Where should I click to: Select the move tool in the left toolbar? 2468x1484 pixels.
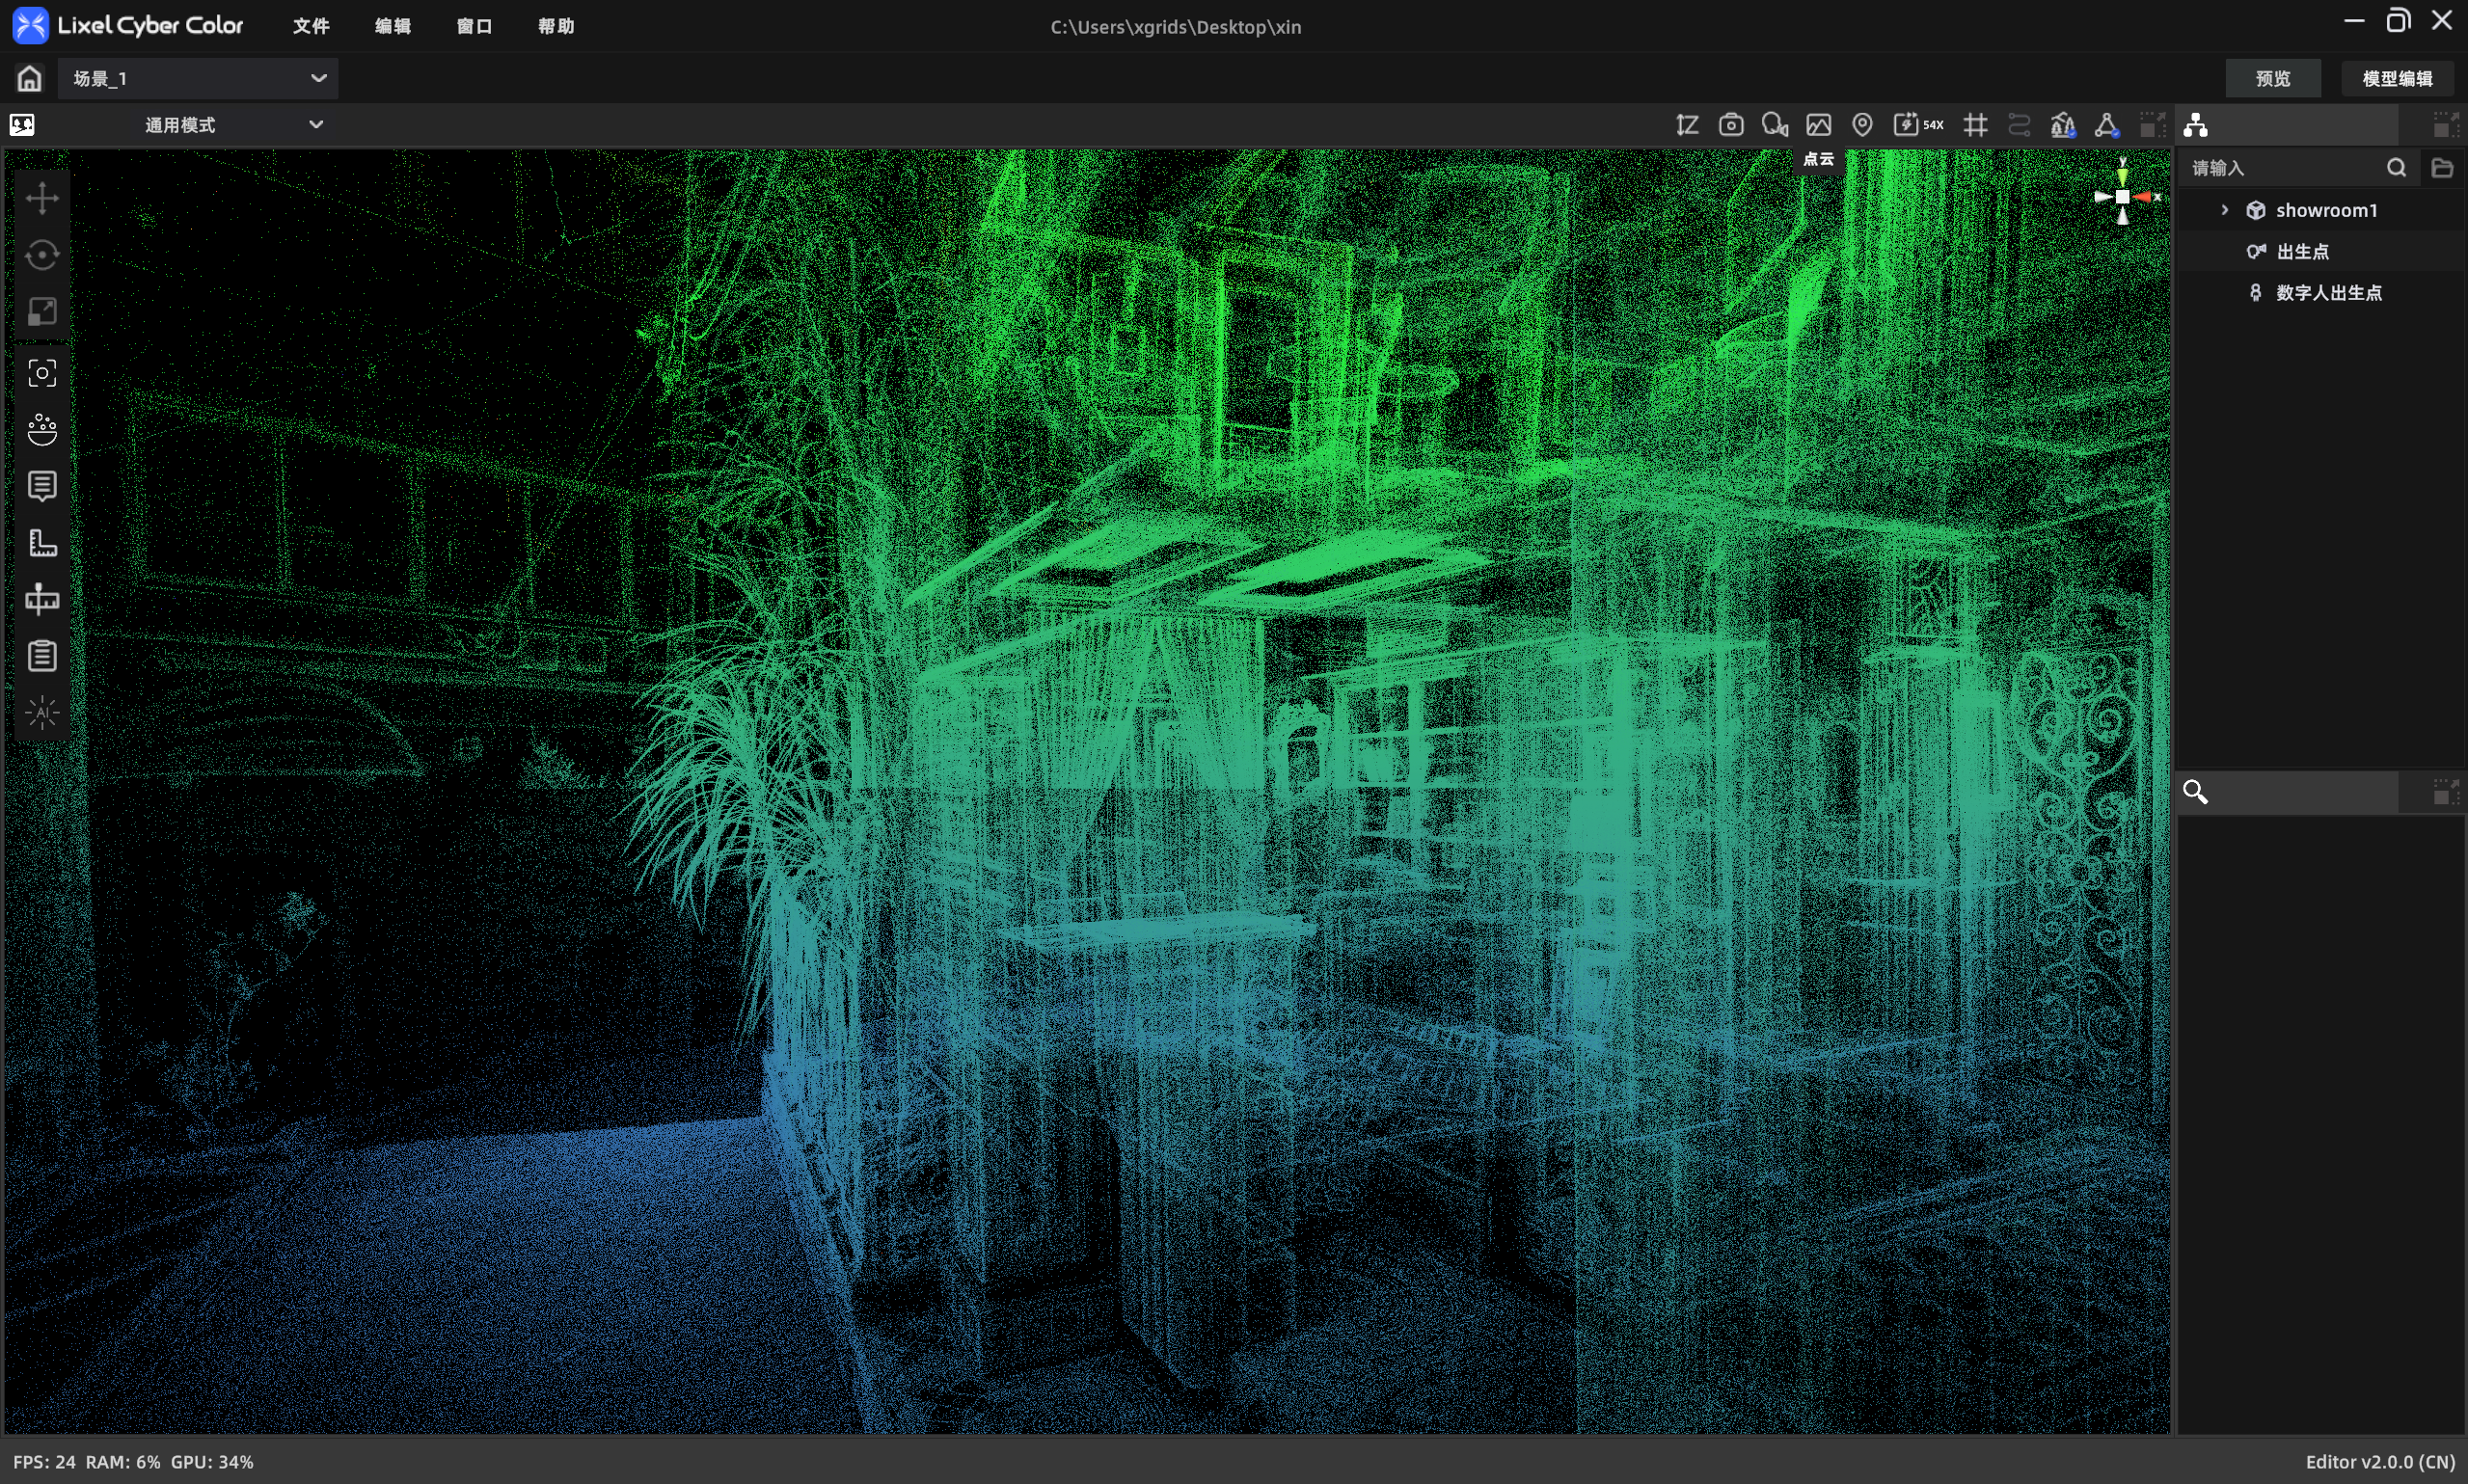tap(42, 198)
